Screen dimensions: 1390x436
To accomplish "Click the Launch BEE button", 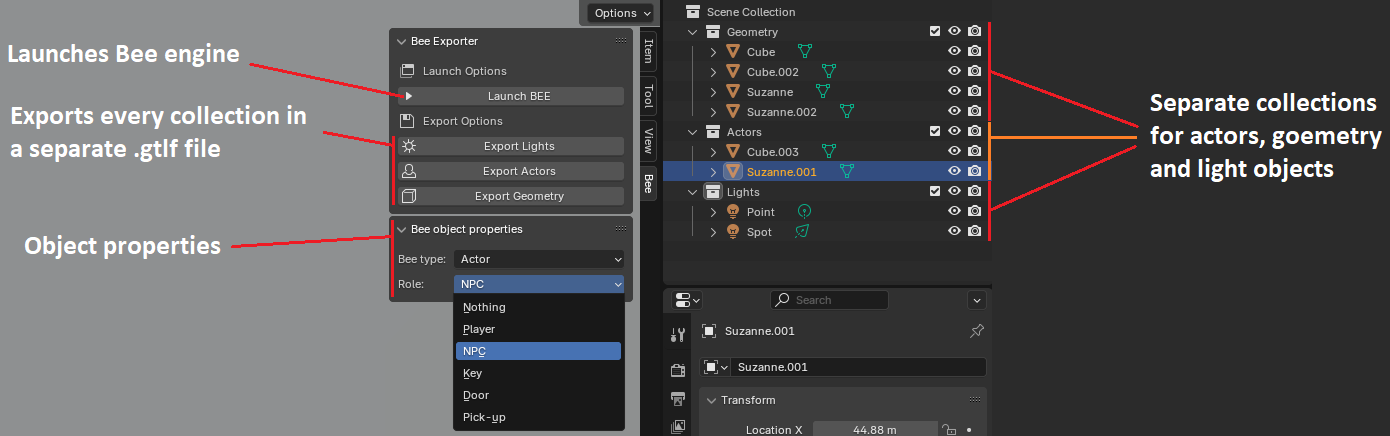I will coord(518,96).
